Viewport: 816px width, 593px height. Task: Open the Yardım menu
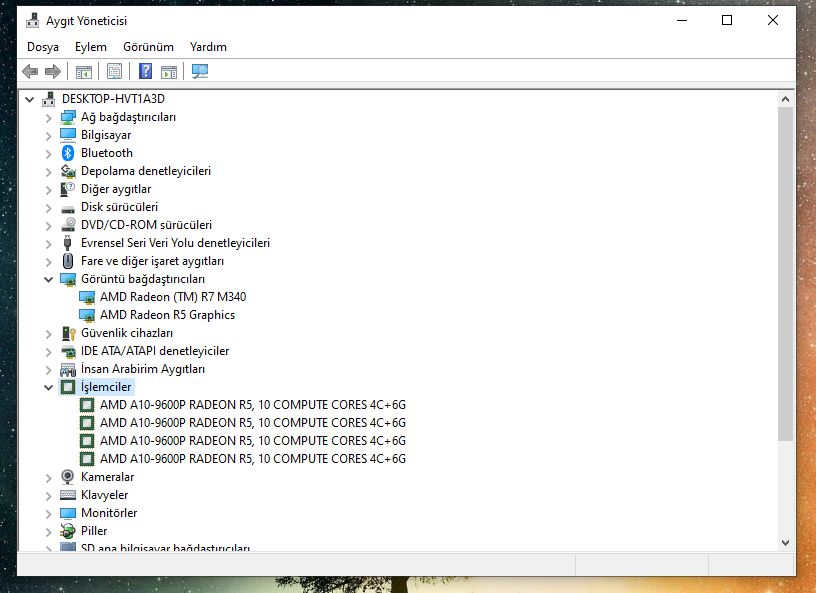tap(208, 47)
